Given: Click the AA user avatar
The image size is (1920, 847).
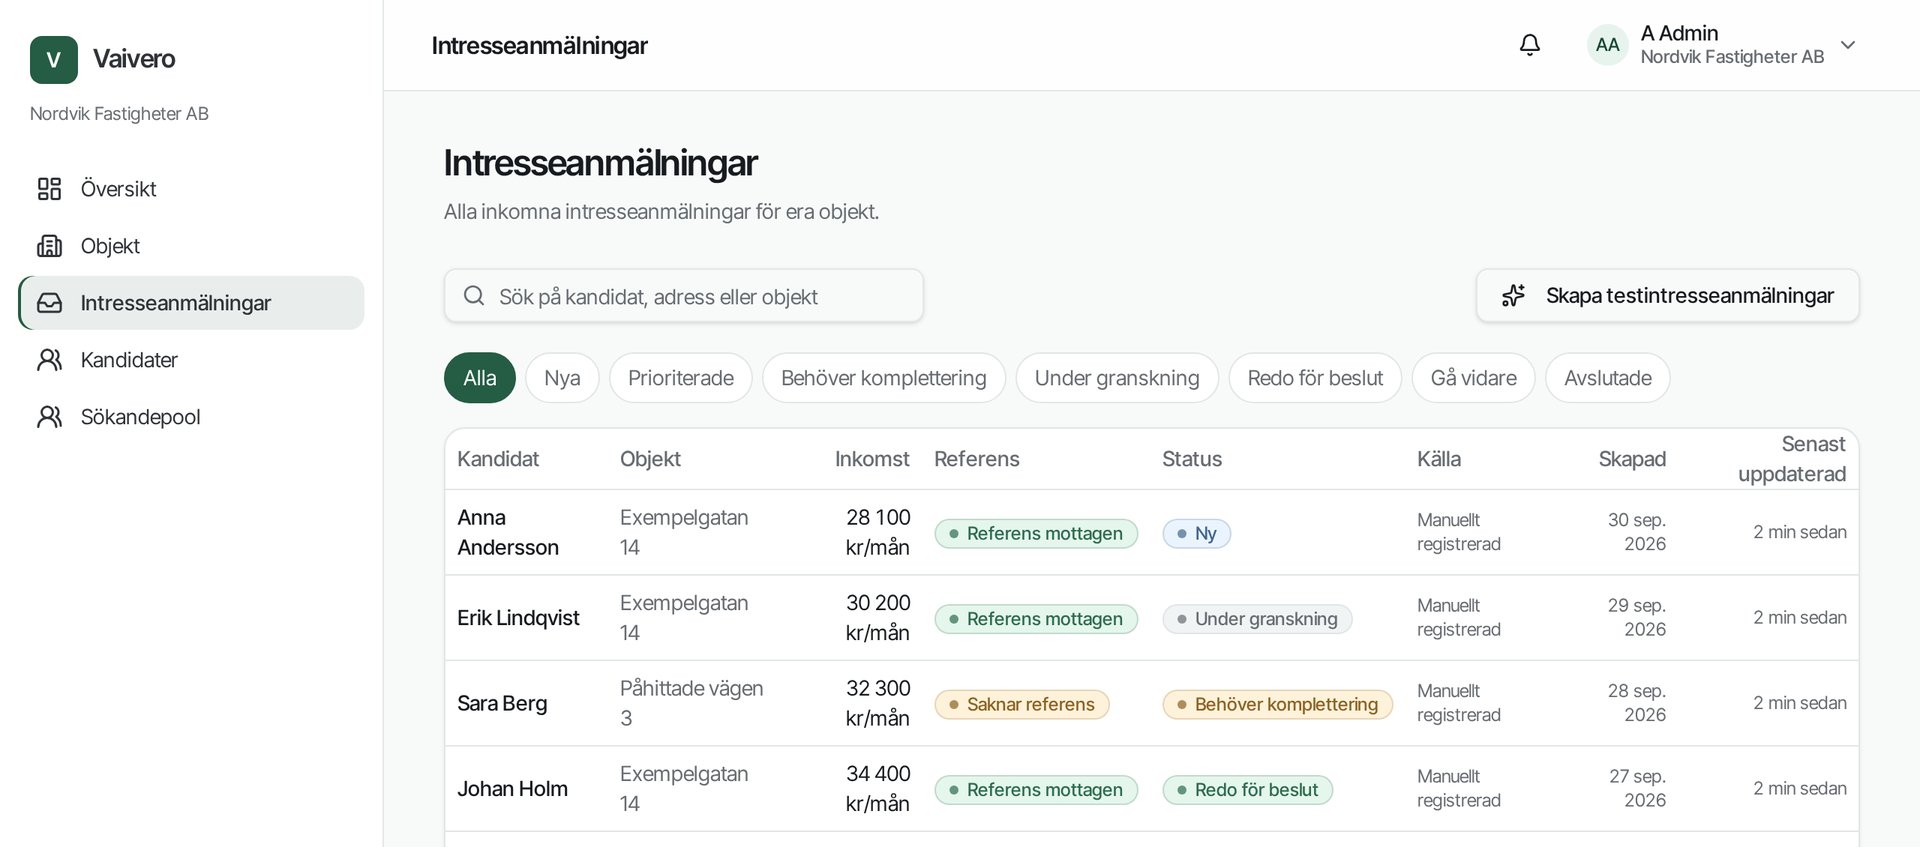Looking at the screenshot, I should [x=1607, y=45].
